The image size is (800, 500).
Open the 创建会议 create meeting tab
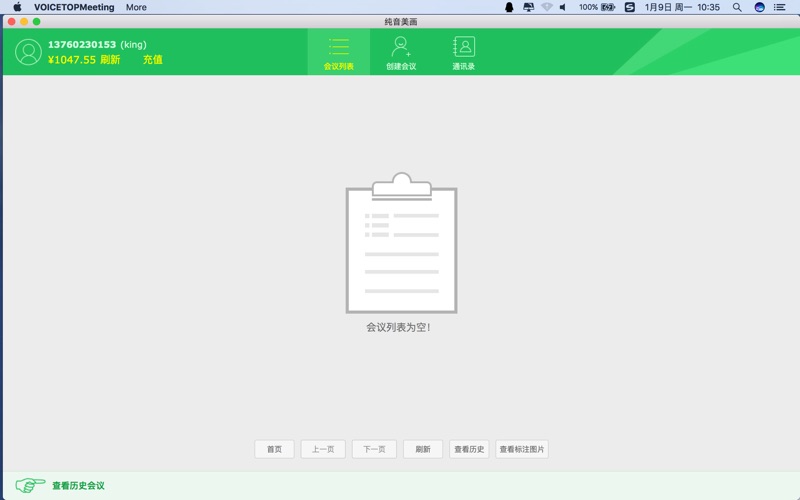401,52
